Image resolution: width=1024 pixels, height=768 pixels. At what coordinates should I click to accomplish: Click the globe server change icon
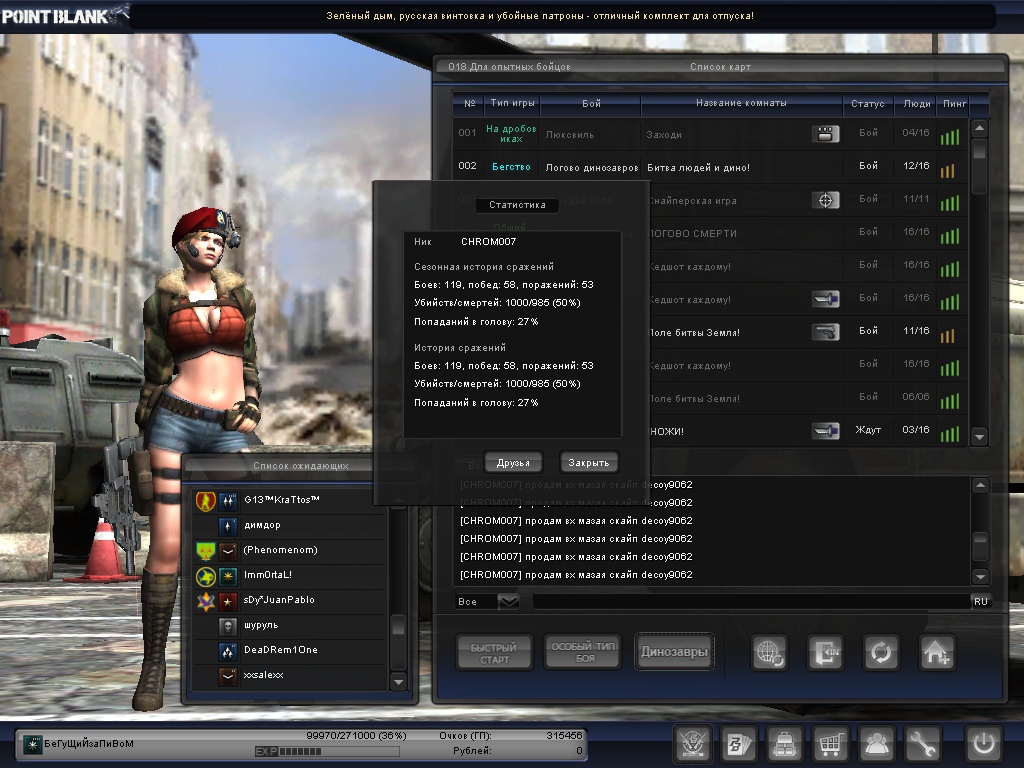769,653
